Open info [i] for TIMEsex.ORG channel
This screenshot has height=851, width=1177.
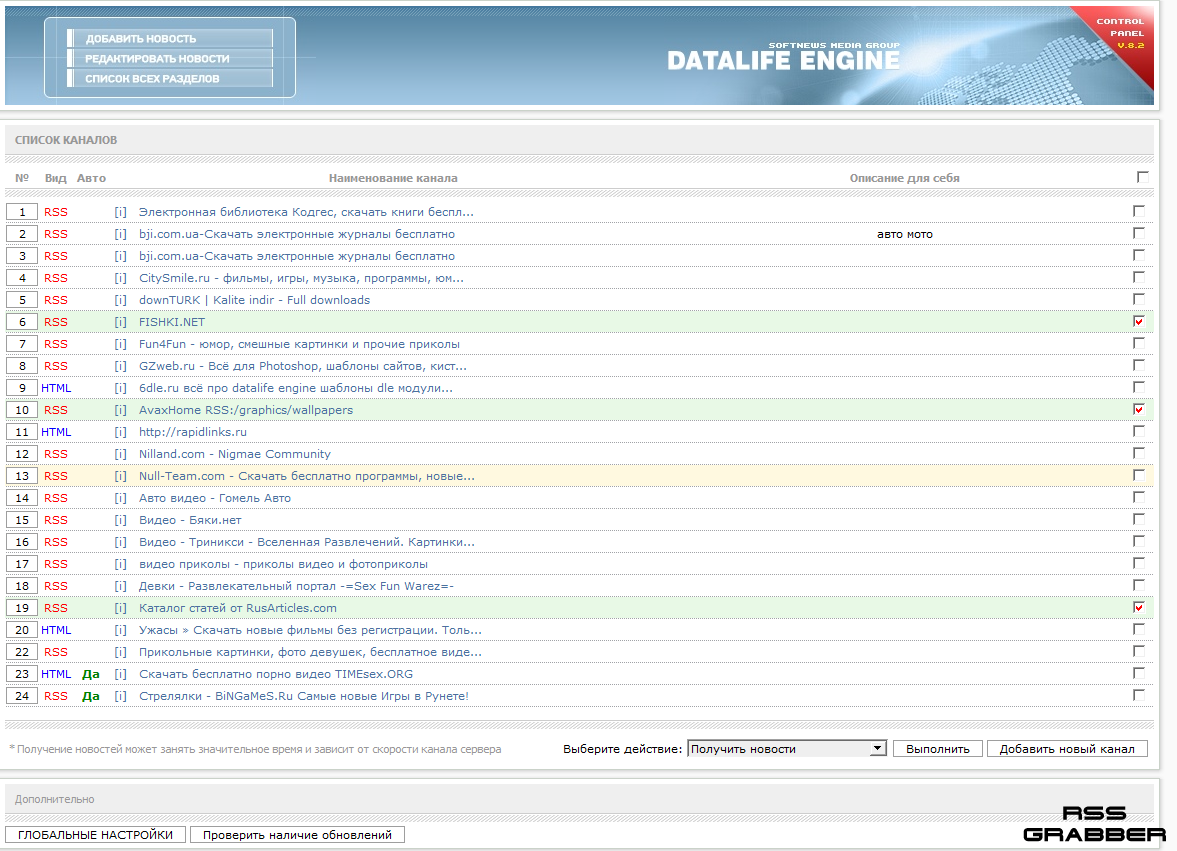click(120, 675)
